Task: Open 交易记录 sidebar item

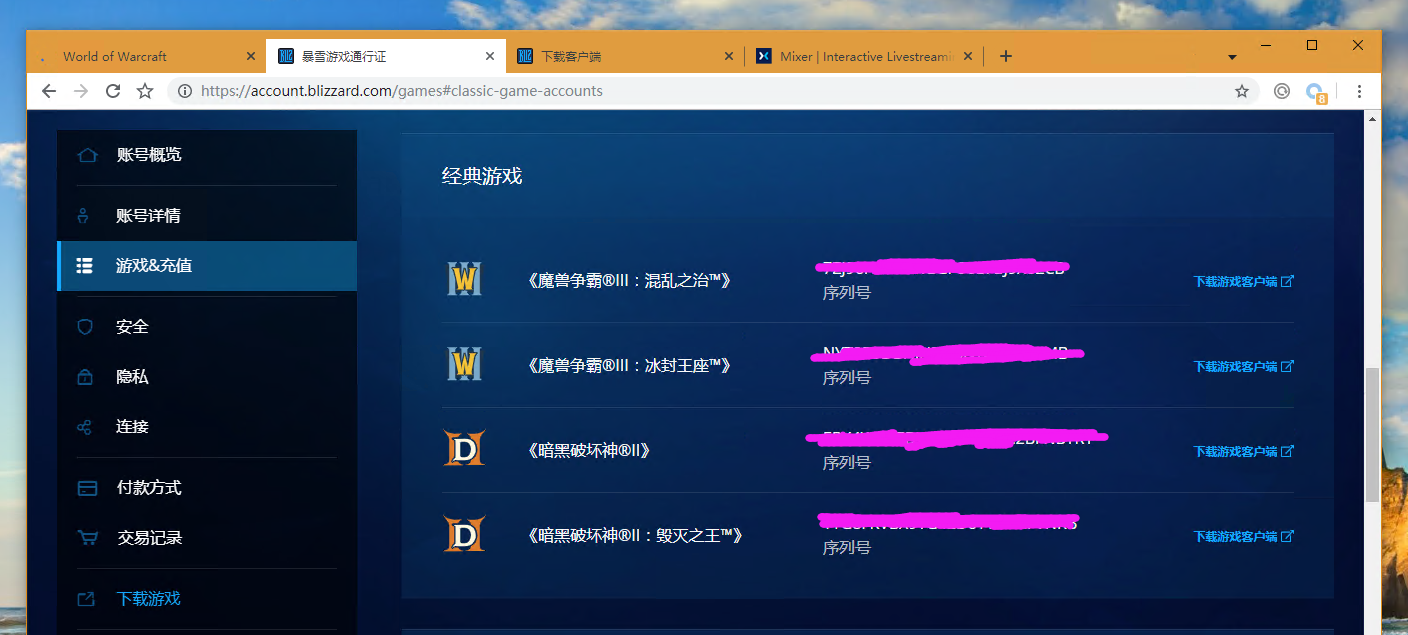Action: pos(207,538)
